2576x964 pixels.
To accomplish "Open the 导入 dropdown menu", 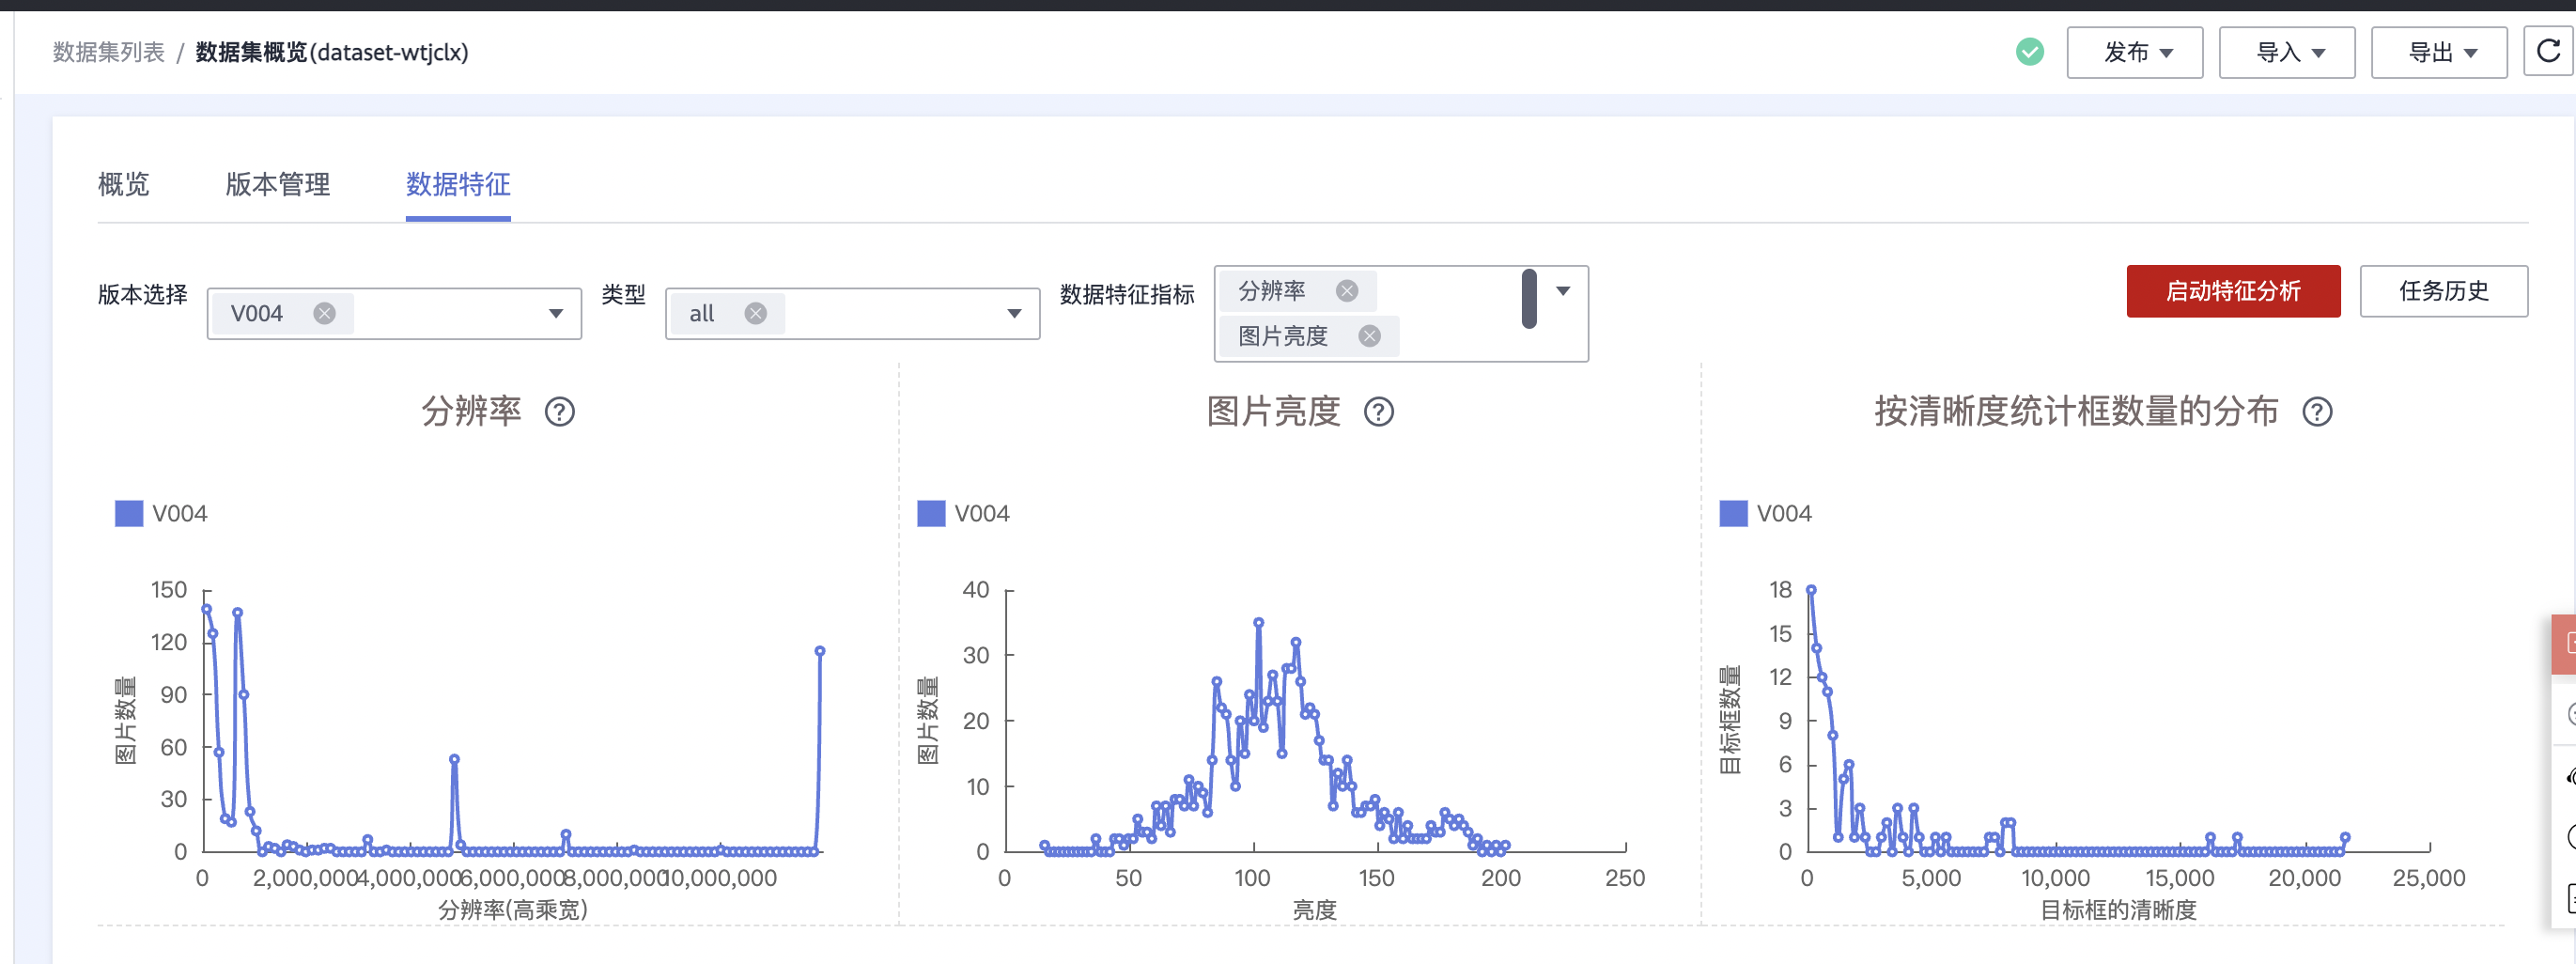I will pos(2287,52).
